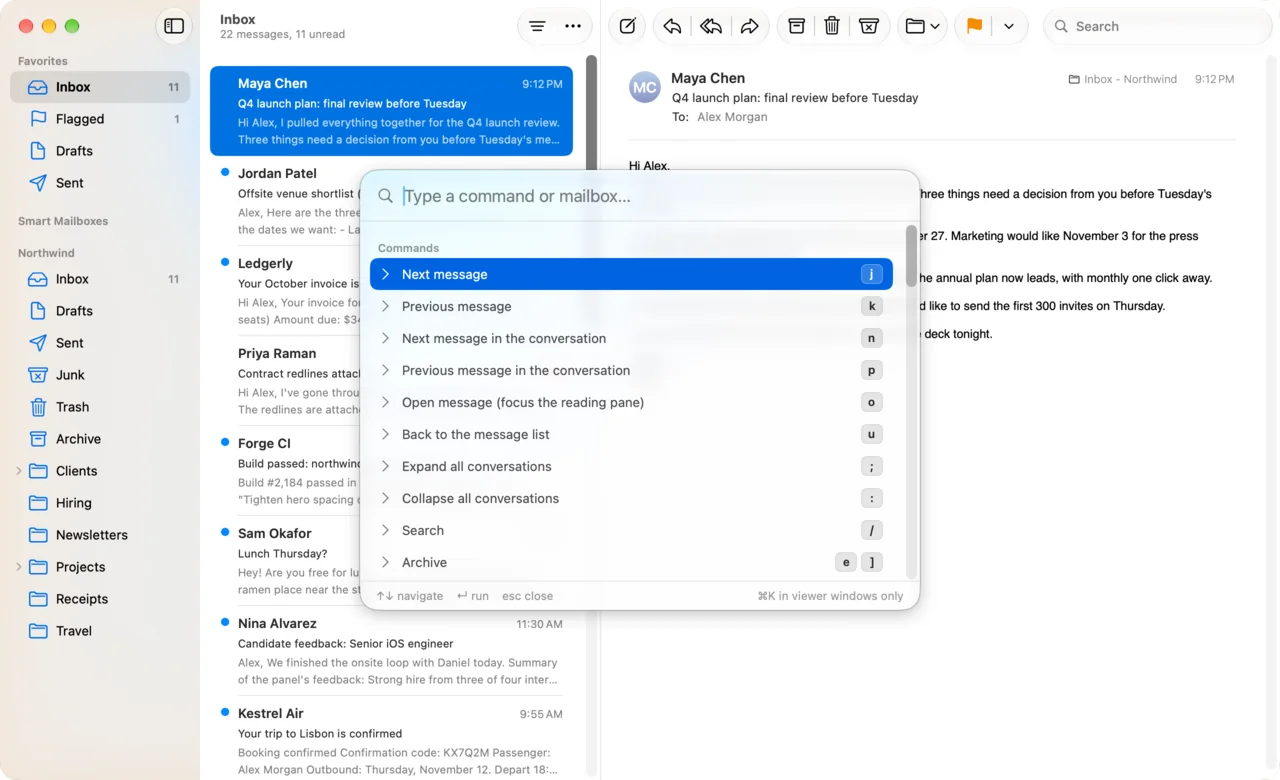Select Back to the message list command
Screen dimensions: 1280x780
pos(631,434)
